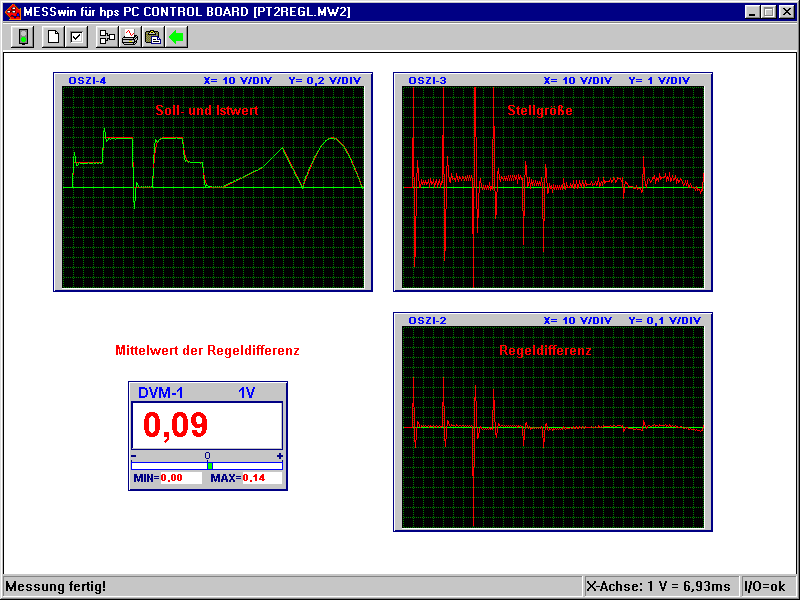Screen dimensions: 800x600
Task: Click the DVM-1 bar graph indicator
Action: pos(207,465)
